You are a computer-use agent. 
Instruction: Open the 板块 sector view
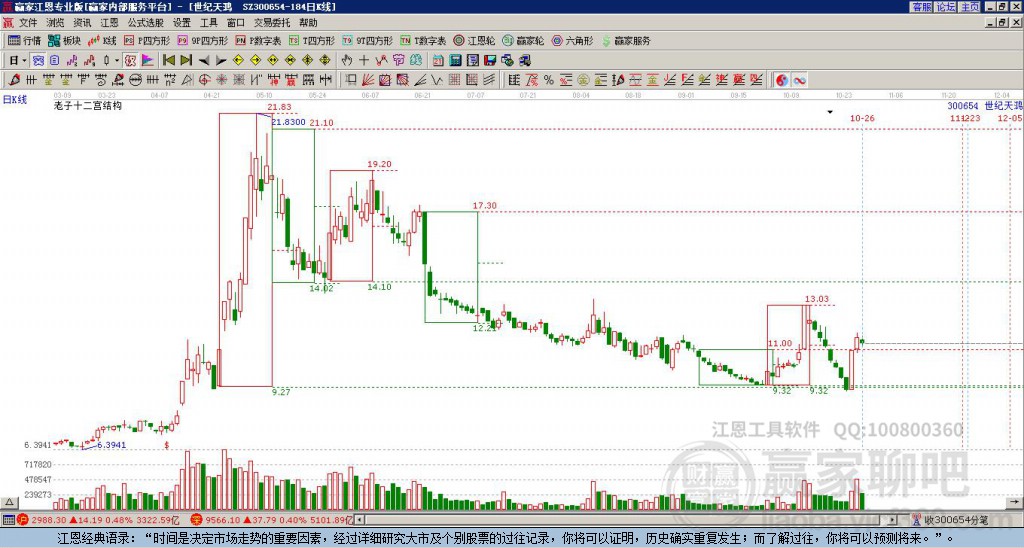64,40
